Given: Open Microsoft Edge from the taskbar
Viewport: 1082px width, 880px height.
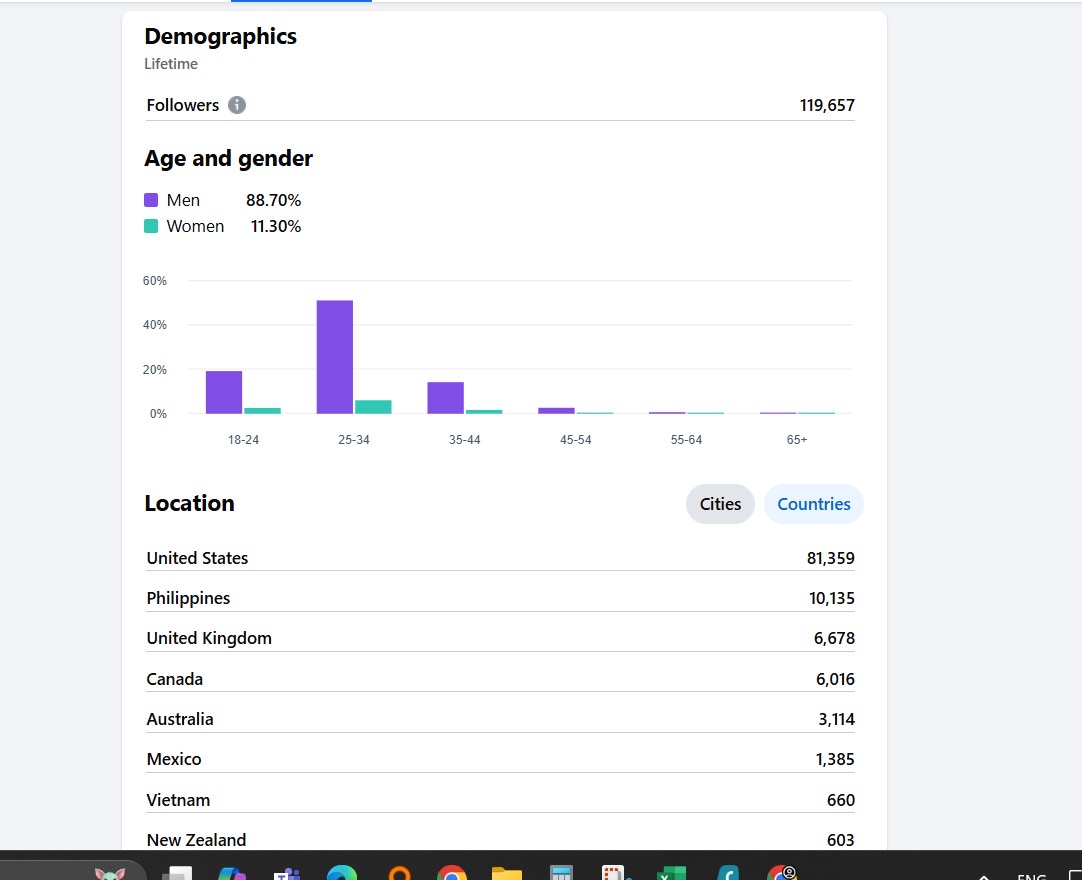Looking at the screenshot, I should 342,872.
